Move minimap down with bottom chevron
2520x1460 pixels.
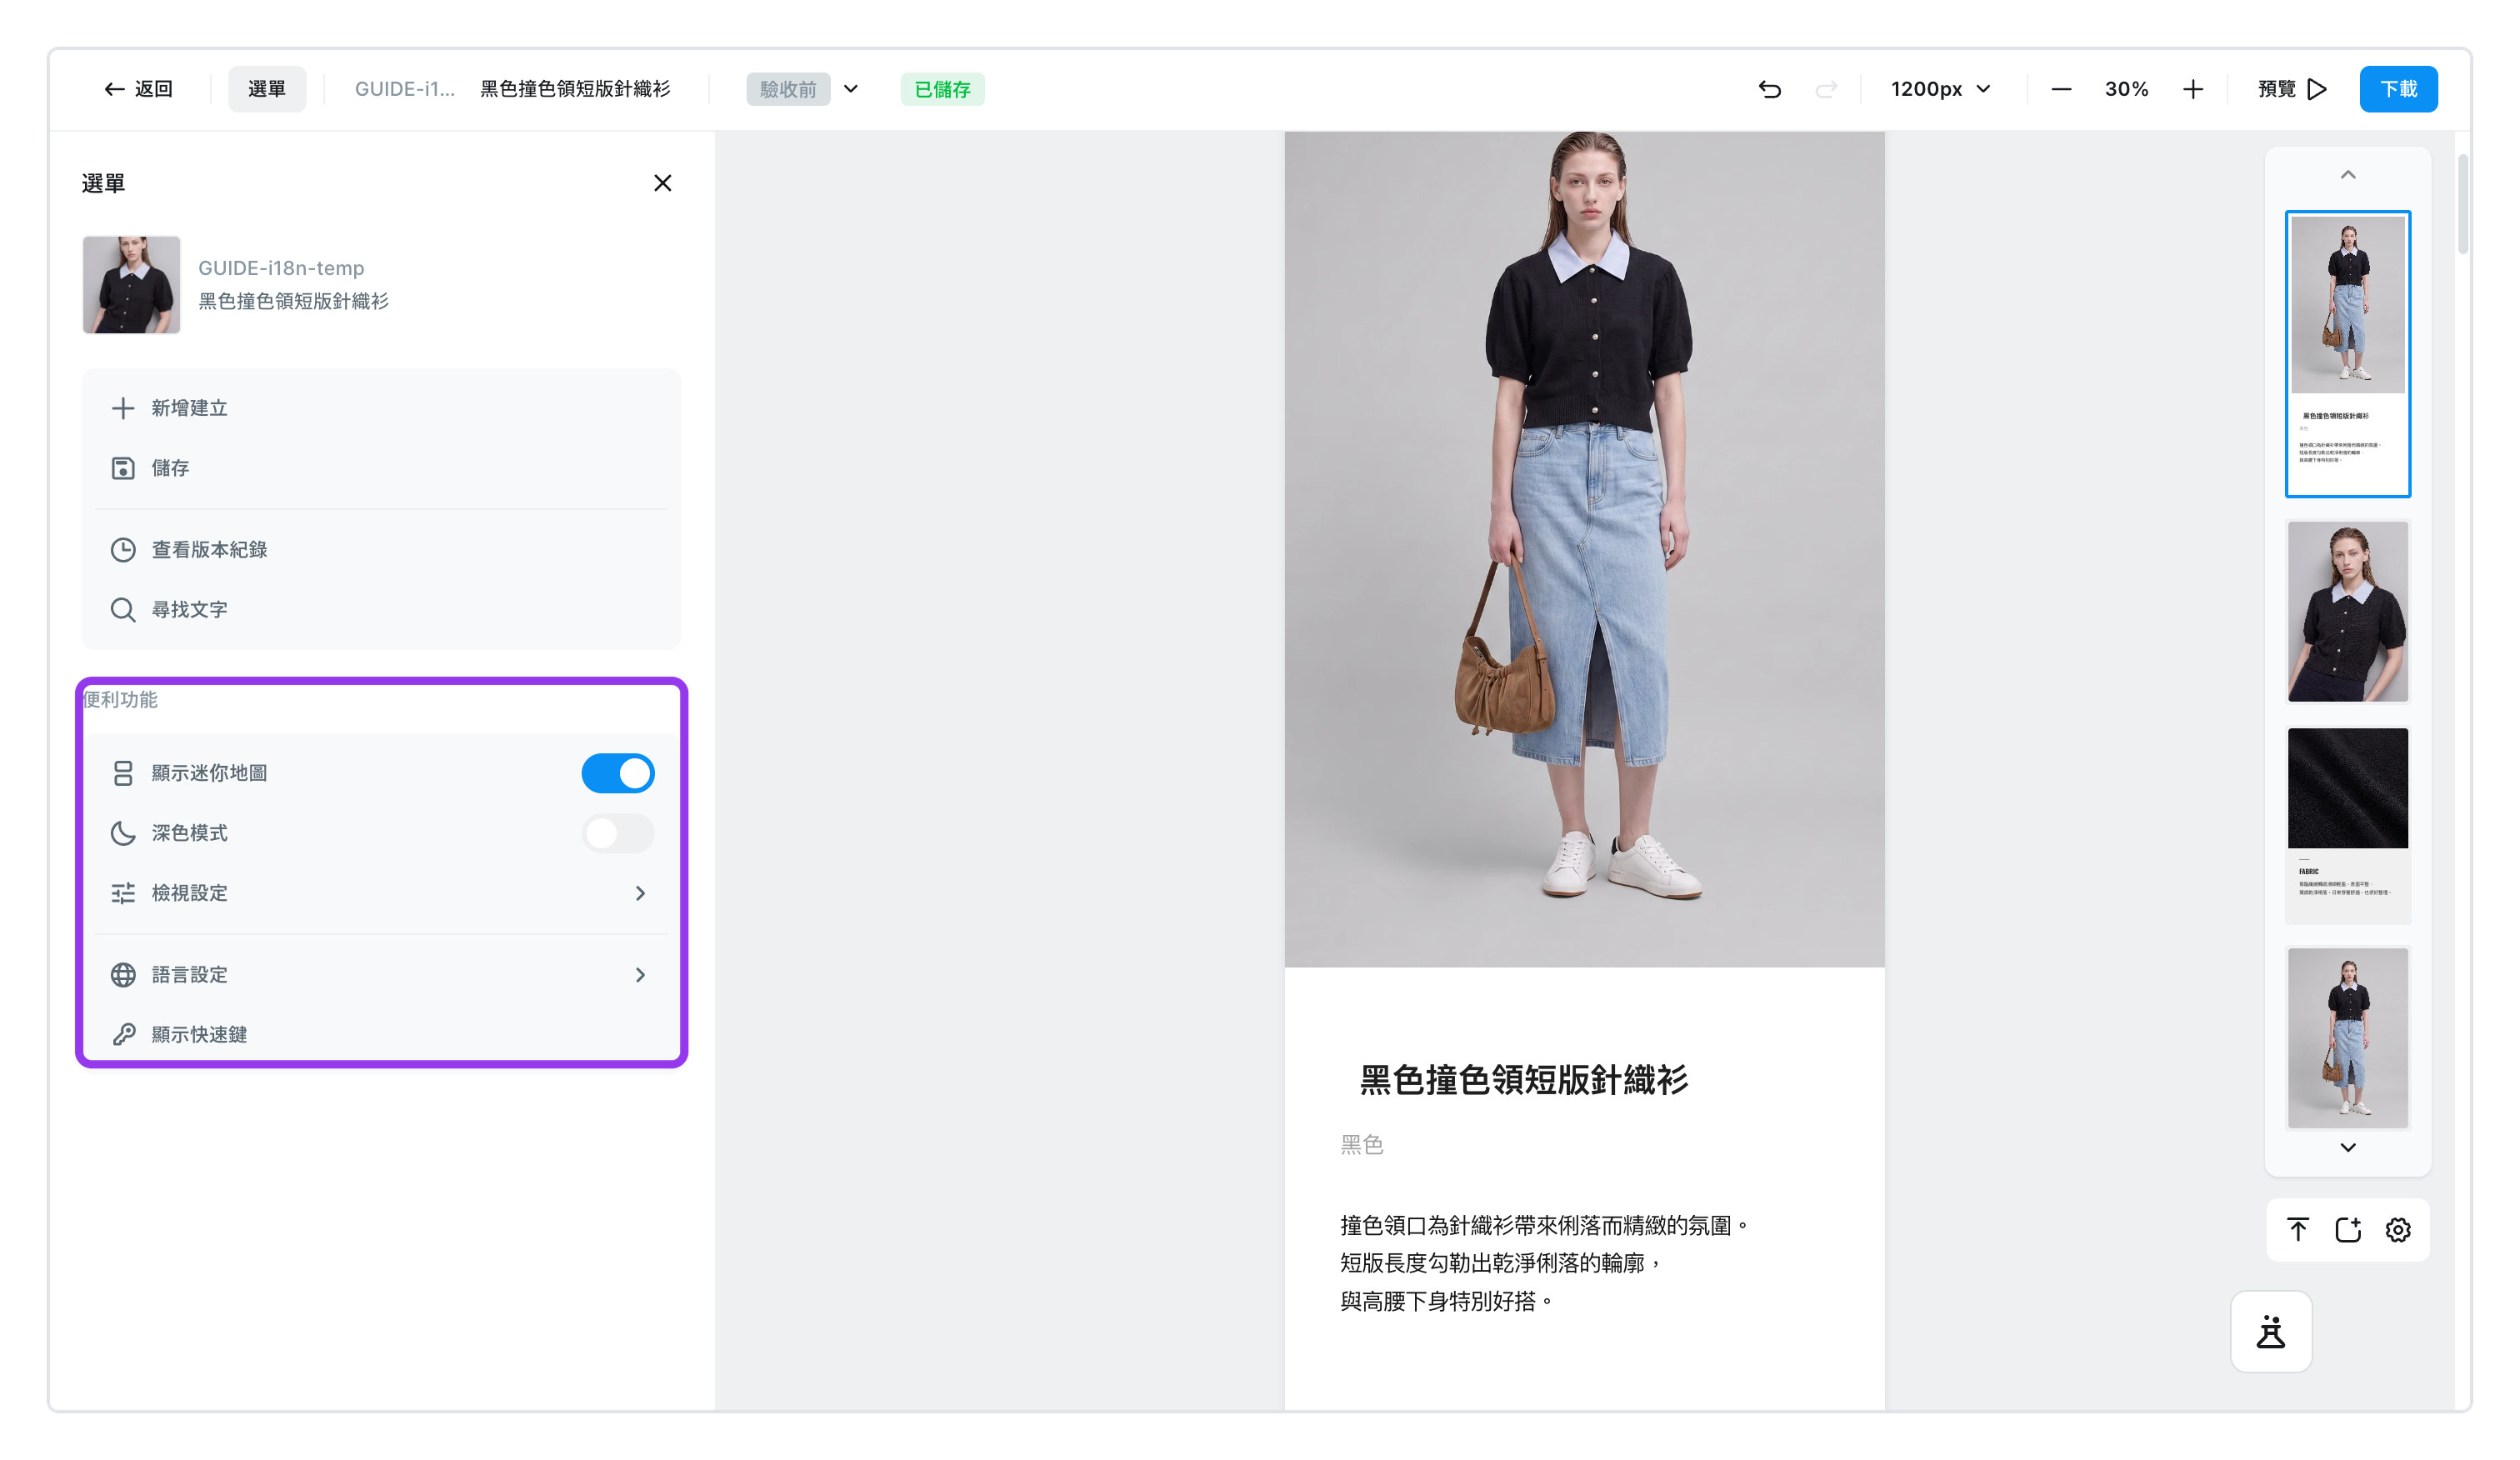coord(2347,1147)
